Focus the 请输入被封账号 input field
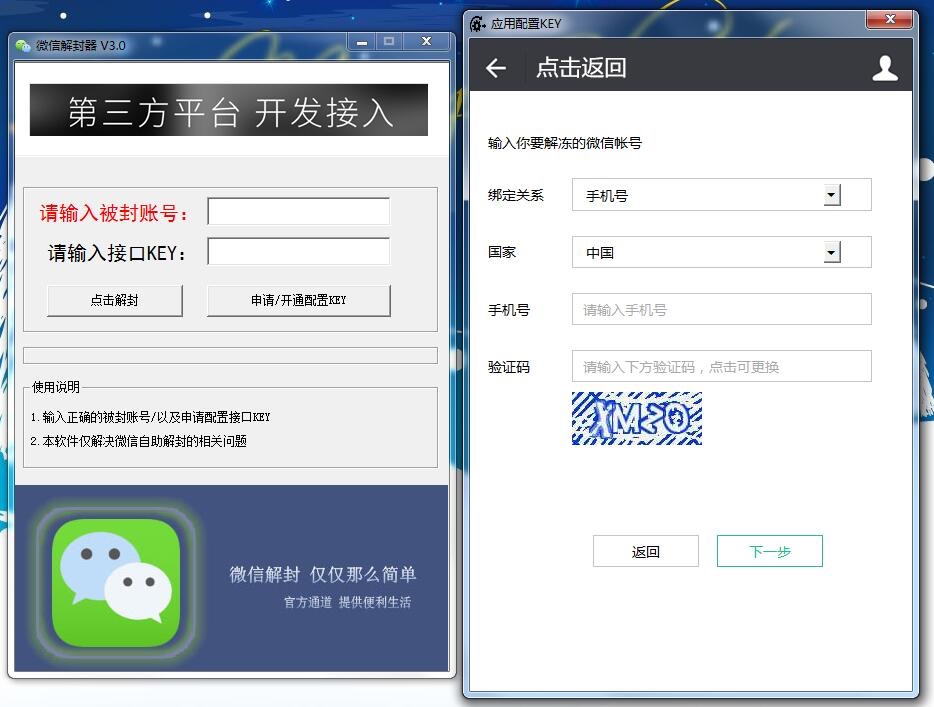Screen dimensions: 934x707 298,211
